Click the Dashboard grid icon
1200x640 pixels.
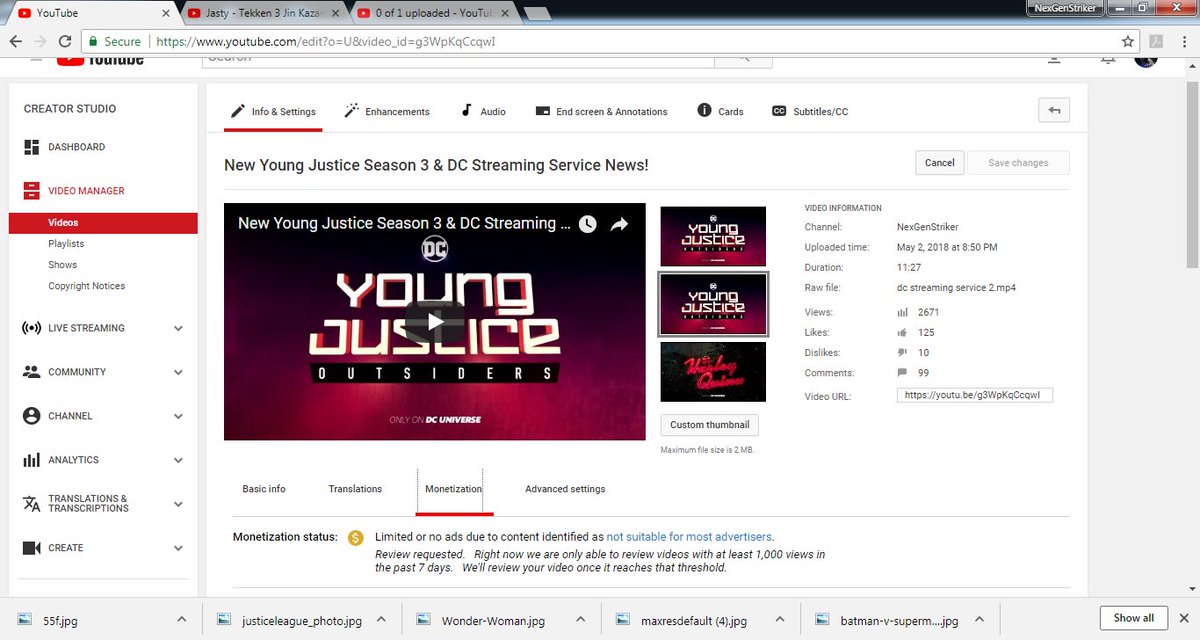[x=31, y=147]
